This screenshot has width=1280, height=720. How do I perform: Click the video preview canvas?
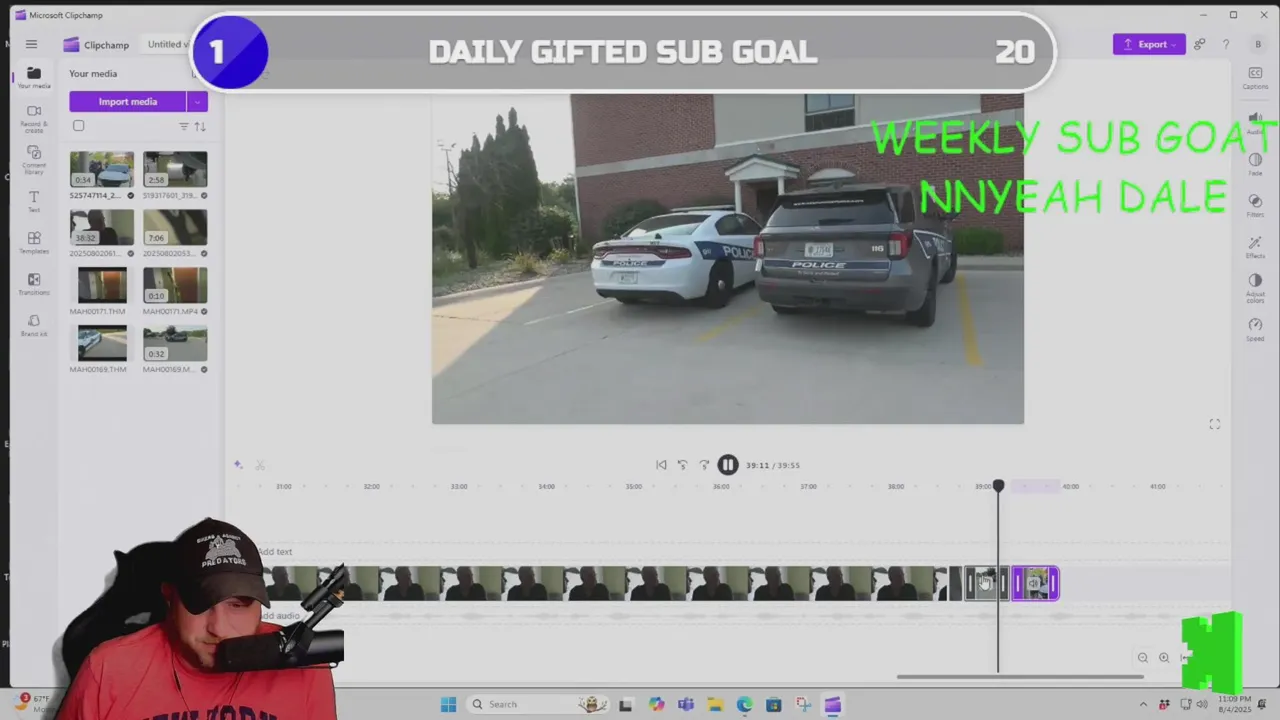[727, 259]
